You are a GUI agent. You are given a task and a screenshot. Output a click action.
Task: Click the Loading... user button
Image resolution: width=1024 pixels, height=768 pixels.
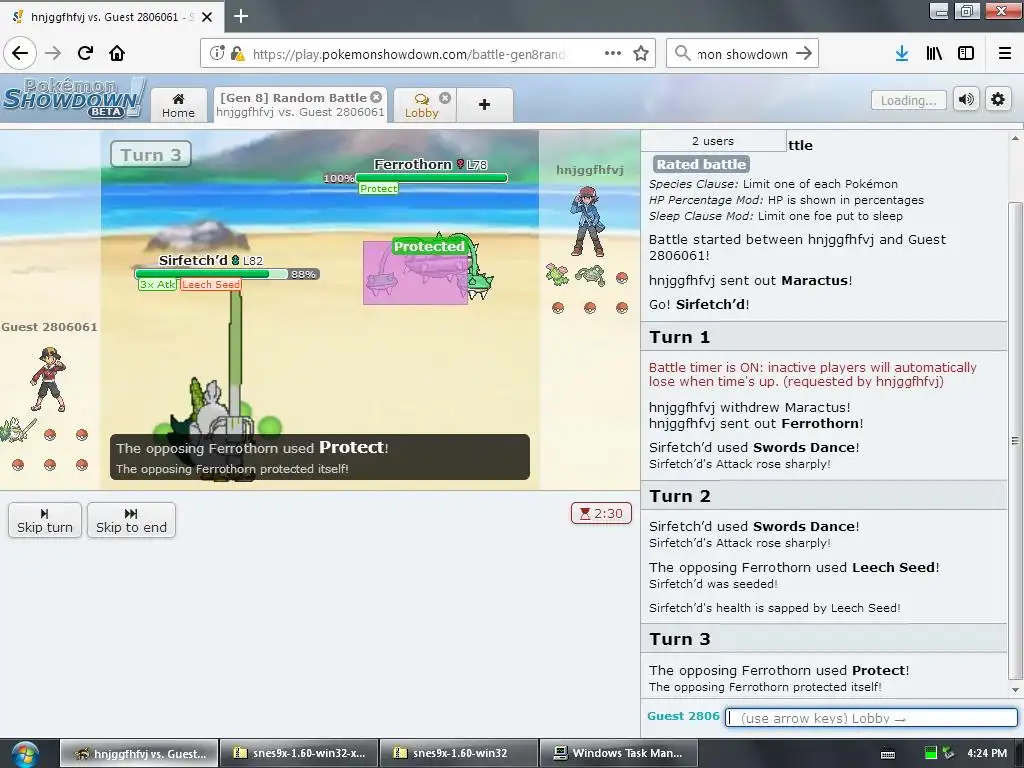pos(908,100)
